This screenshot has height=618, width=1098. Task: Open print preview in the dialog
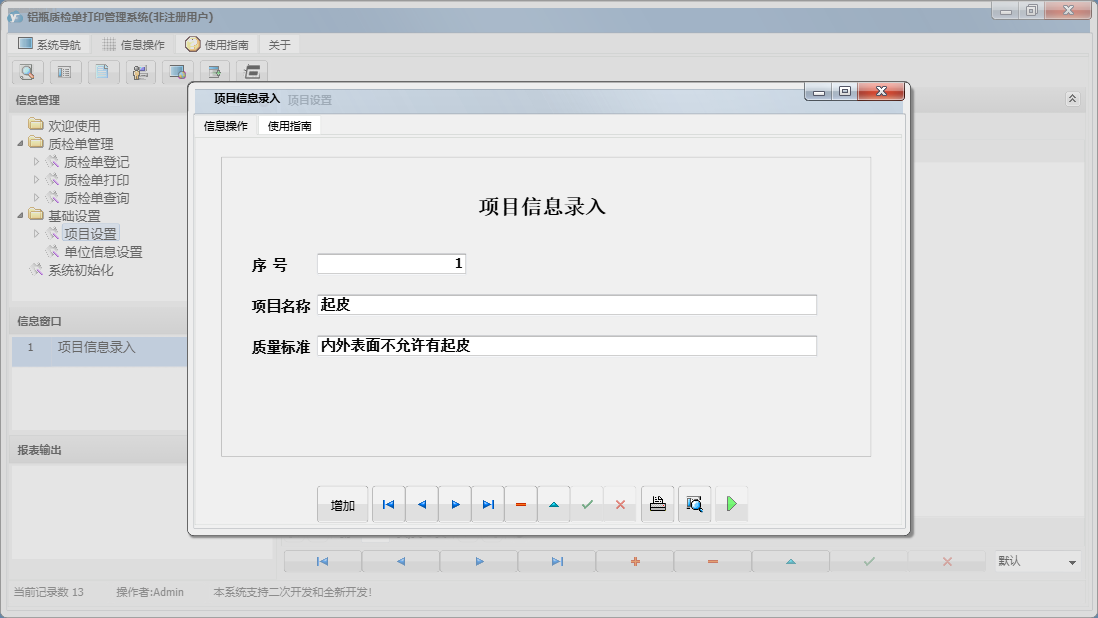coord(694,504)
